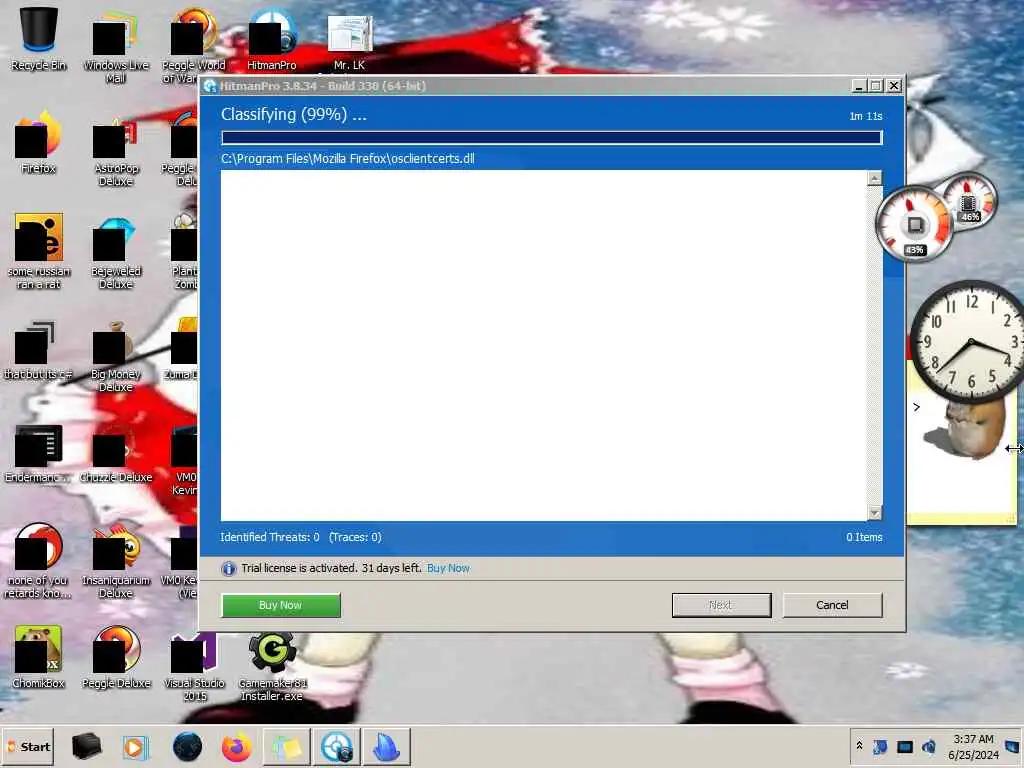Click the Cancel button in HitmanPro
Viewport: 1024px width, 768px height.
832,605
